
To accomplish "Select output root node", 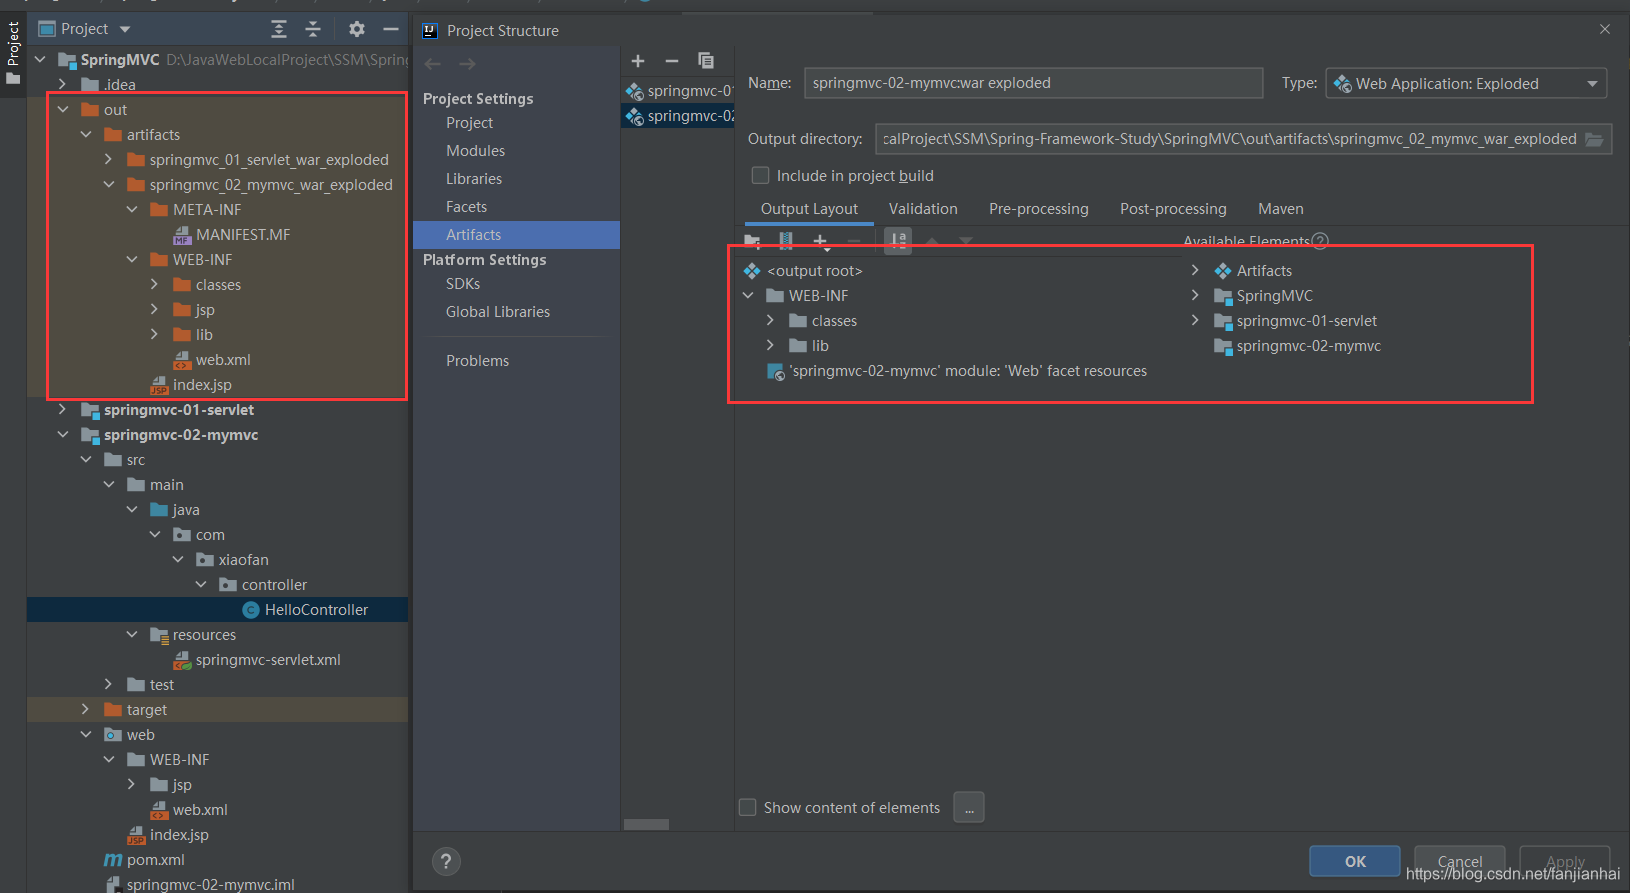I will [803, 271].
